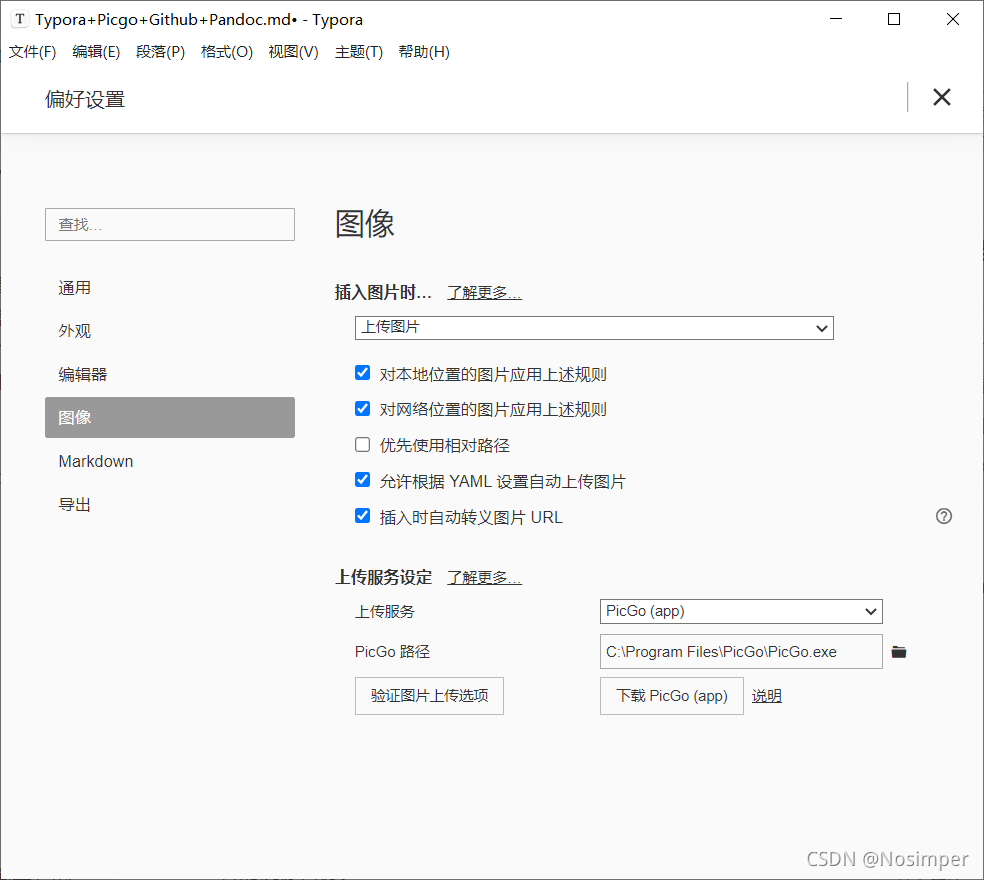The width and height of the screenshot is (984, 880).
Task: Click the PicGo path input field
Action: (741, 652)
